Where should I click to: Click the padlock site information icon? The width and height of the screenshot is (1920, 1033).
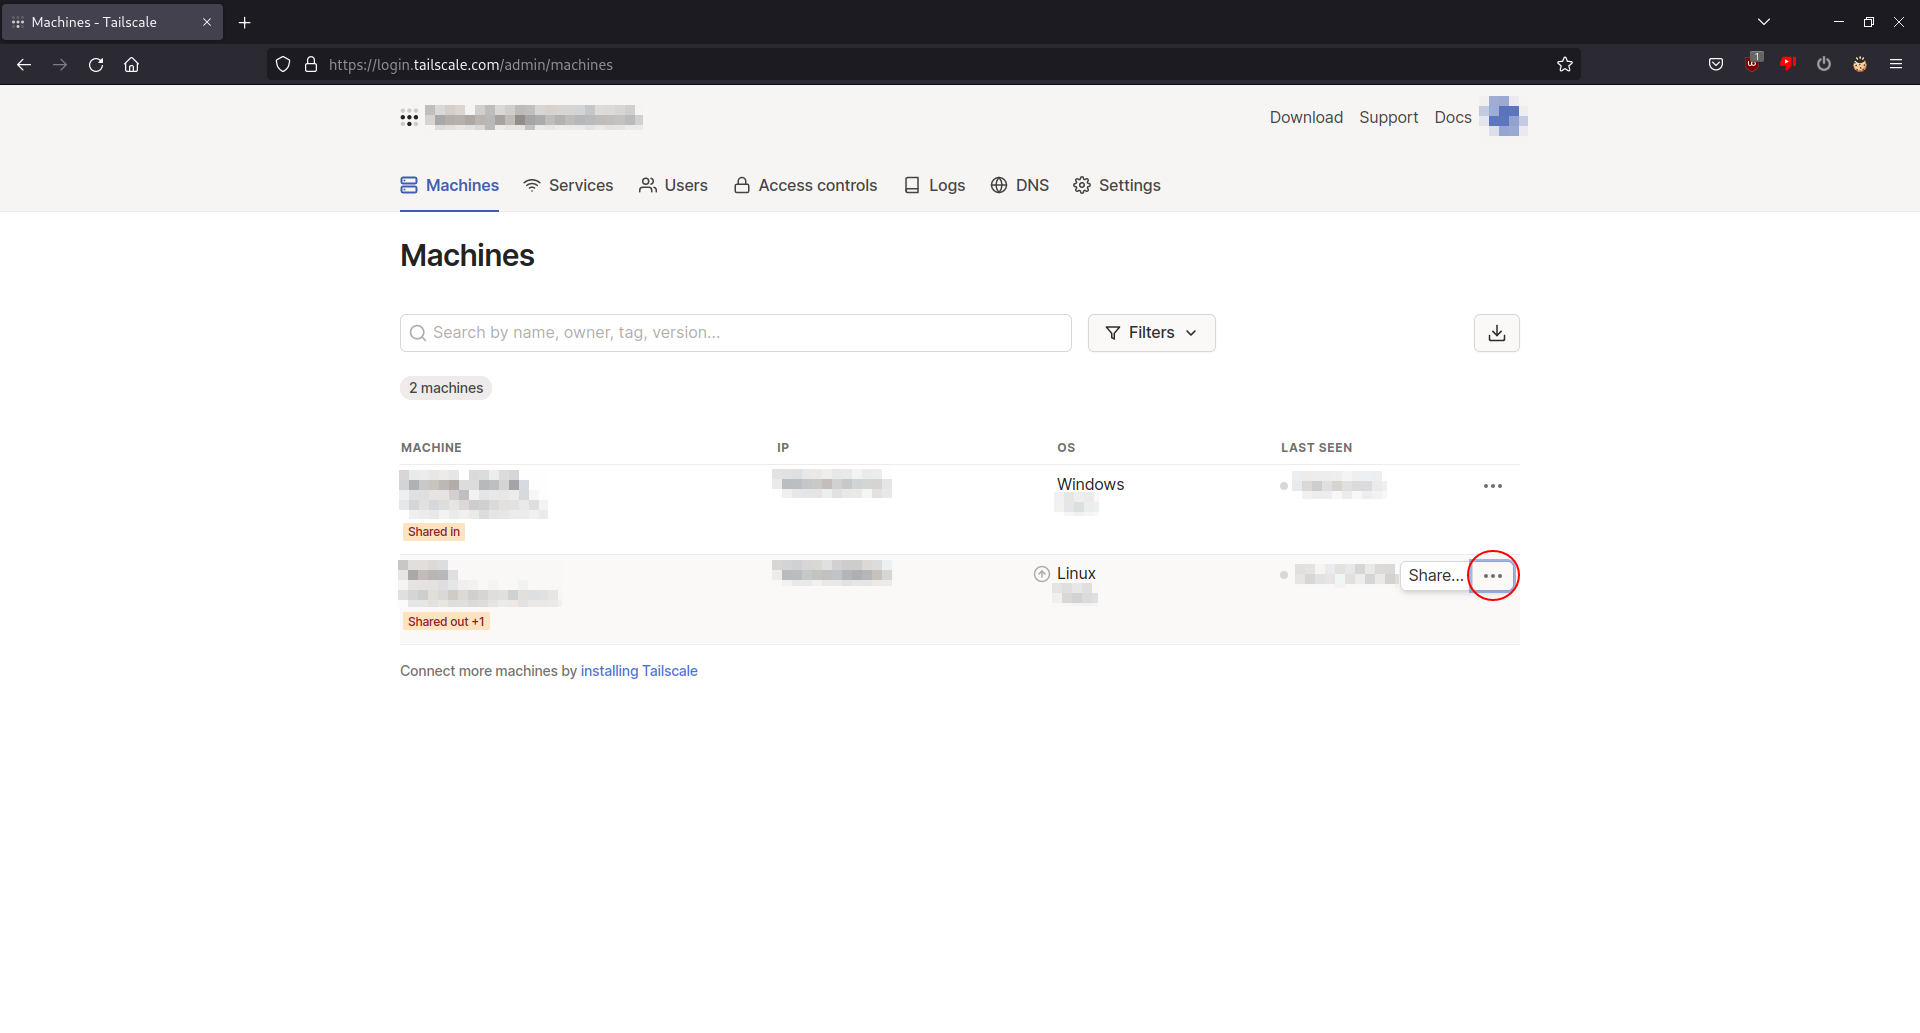(x=311, y=65)
